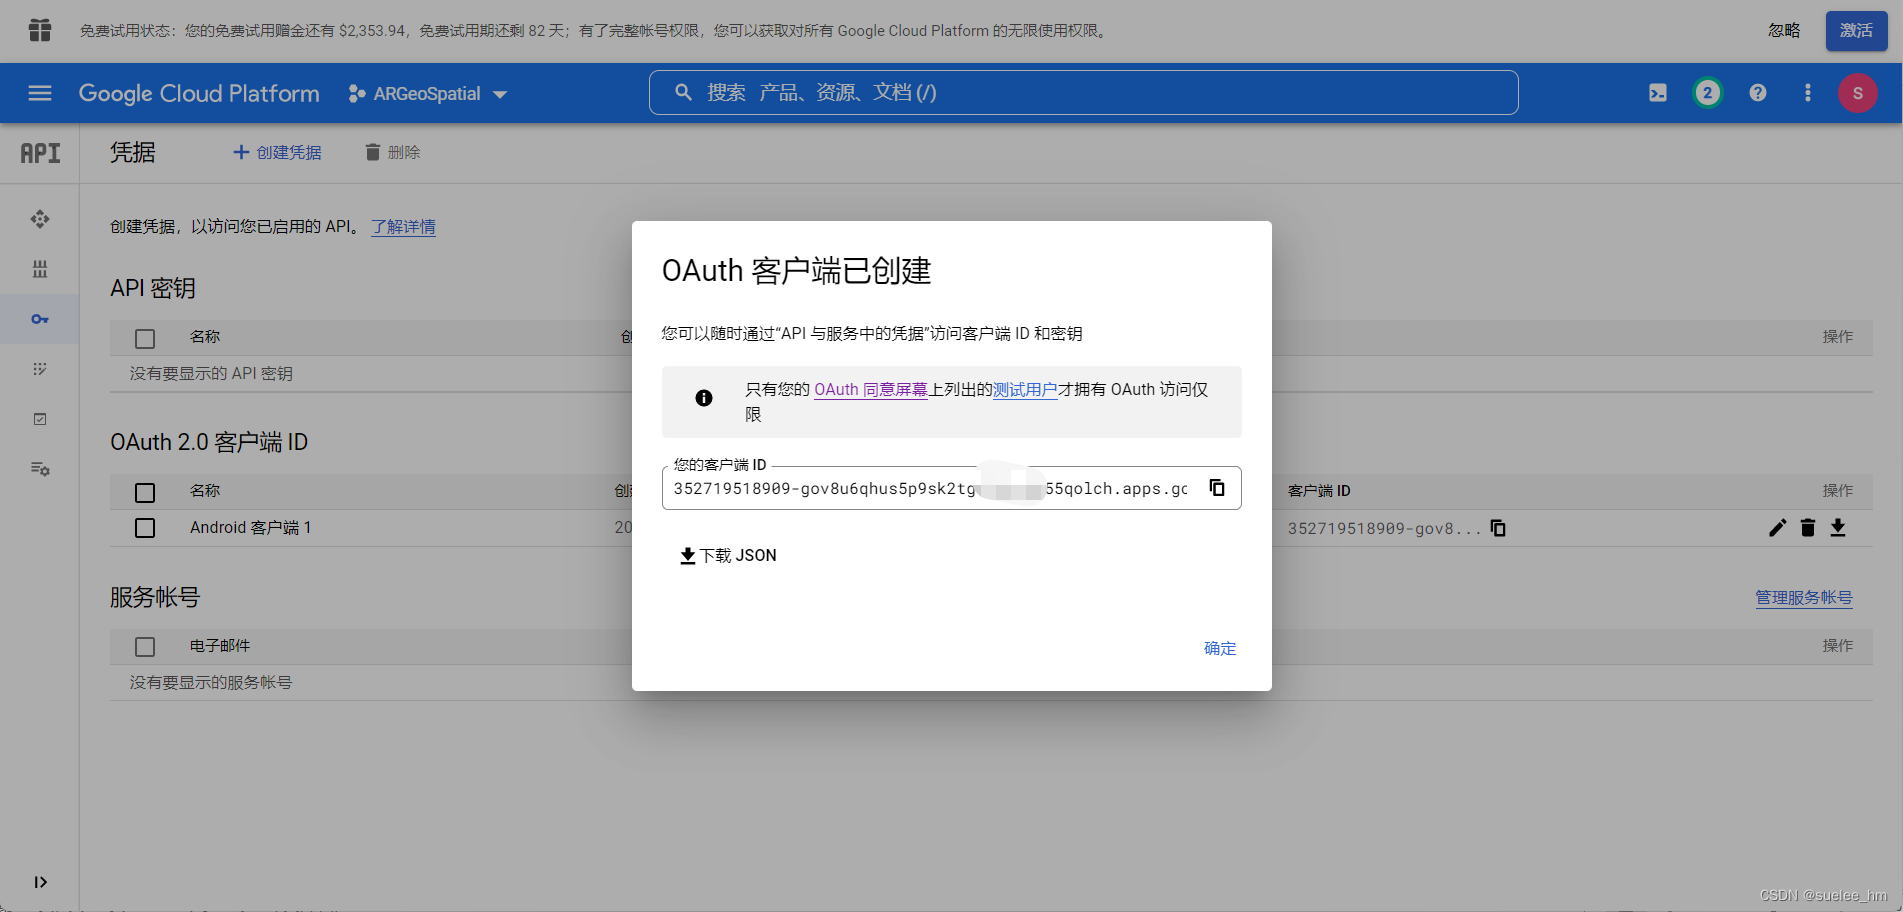Click the 352719518909-gov8... client ID text
Viewport: 1903px width, 912px height.
(1384, 528)
